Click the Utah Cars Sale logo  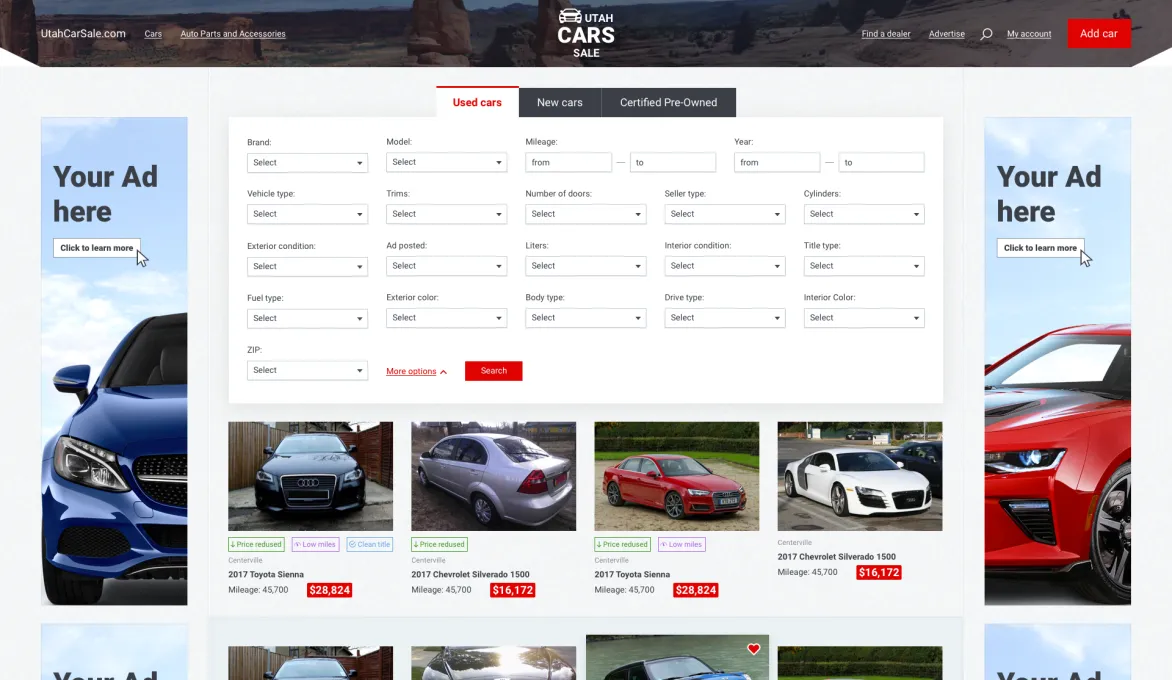tap(586, 34)
